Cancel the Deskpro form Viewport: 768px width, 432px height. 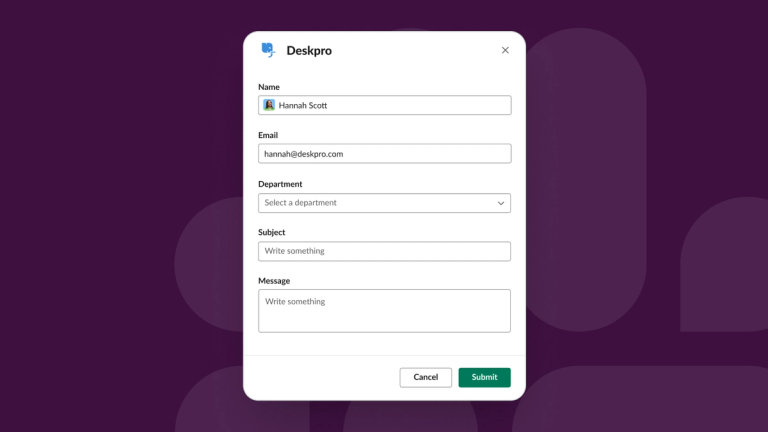pos(426,377)
